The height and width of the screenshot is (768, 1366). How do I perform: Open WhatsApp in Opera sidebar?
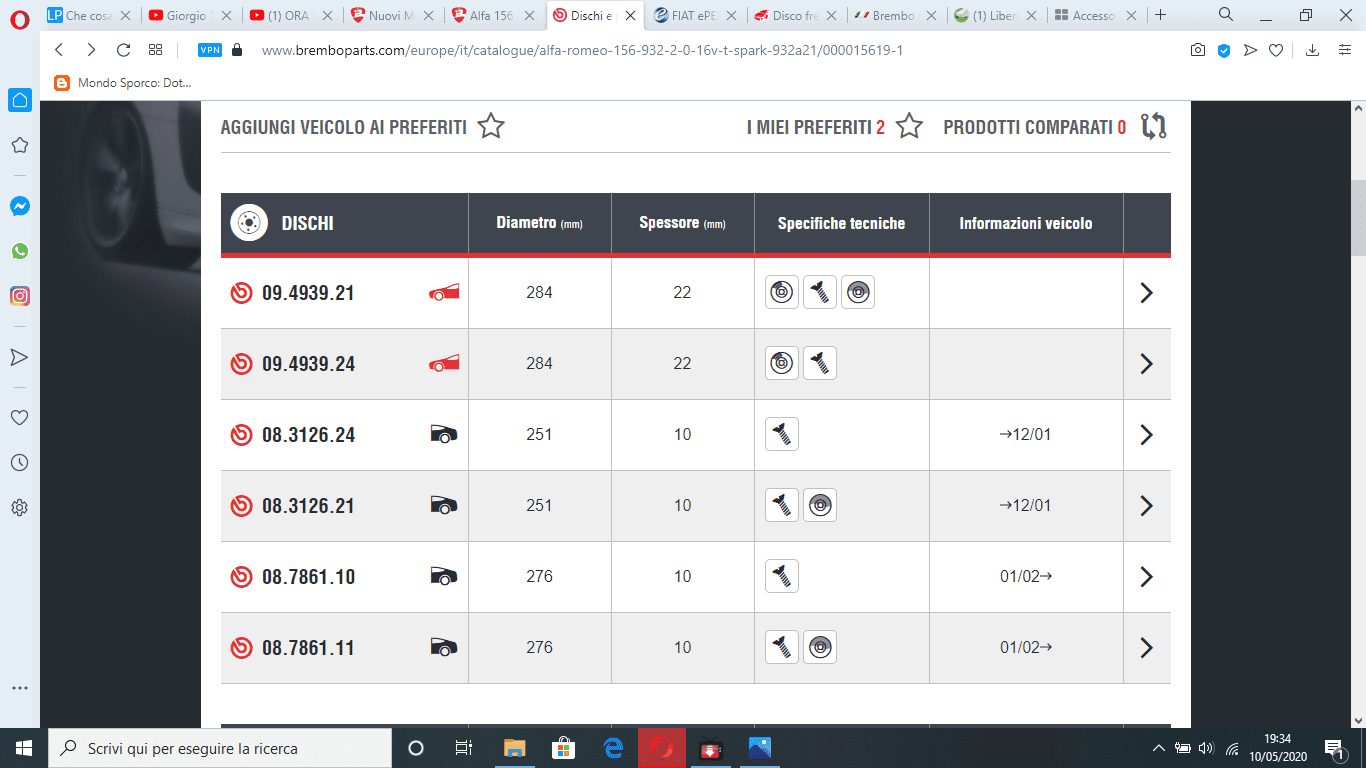[20, 251]
